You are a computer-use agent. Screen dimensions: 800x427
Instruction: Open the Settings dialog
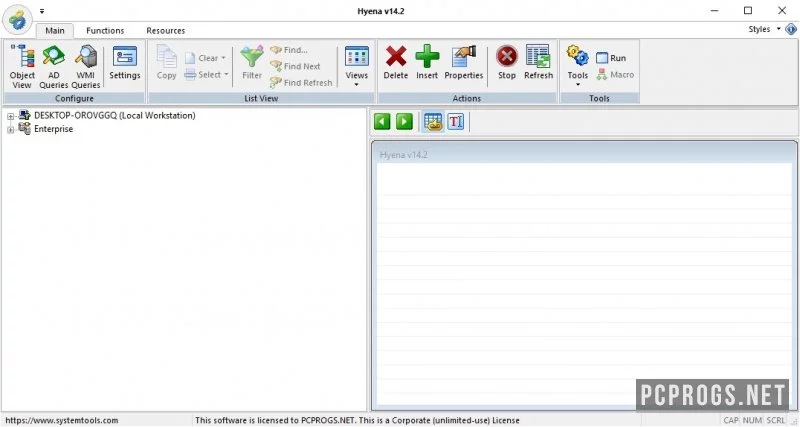coord(124,63)
